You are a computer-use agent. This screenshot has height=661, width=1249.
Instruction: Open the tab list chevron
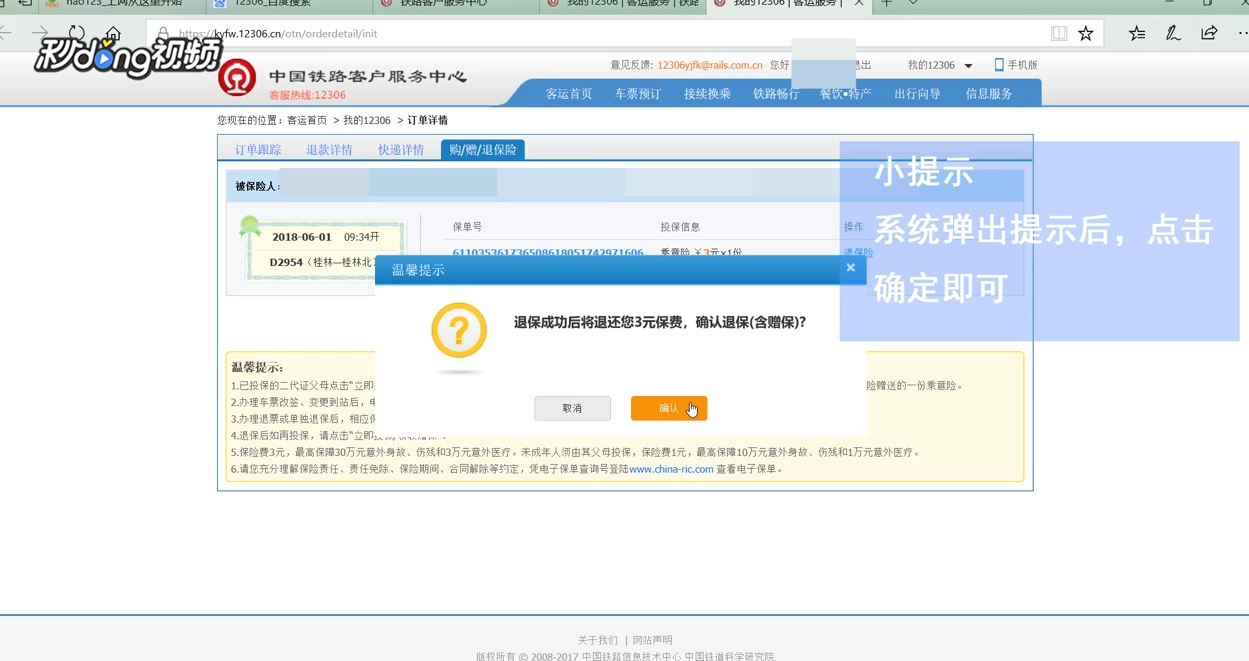913,4
